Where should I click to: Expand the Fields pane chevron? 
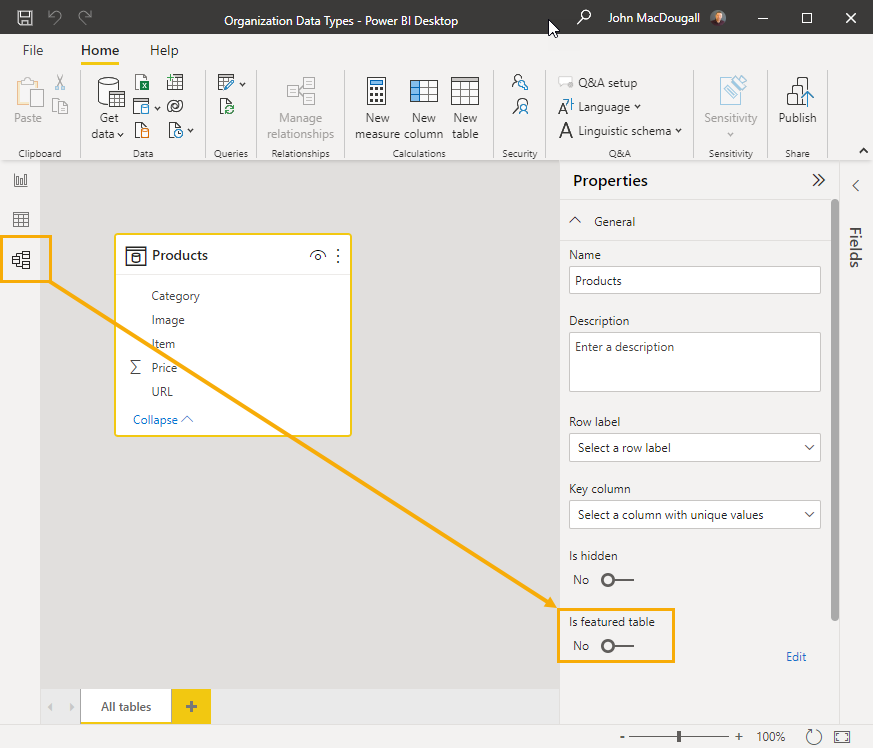856,185
